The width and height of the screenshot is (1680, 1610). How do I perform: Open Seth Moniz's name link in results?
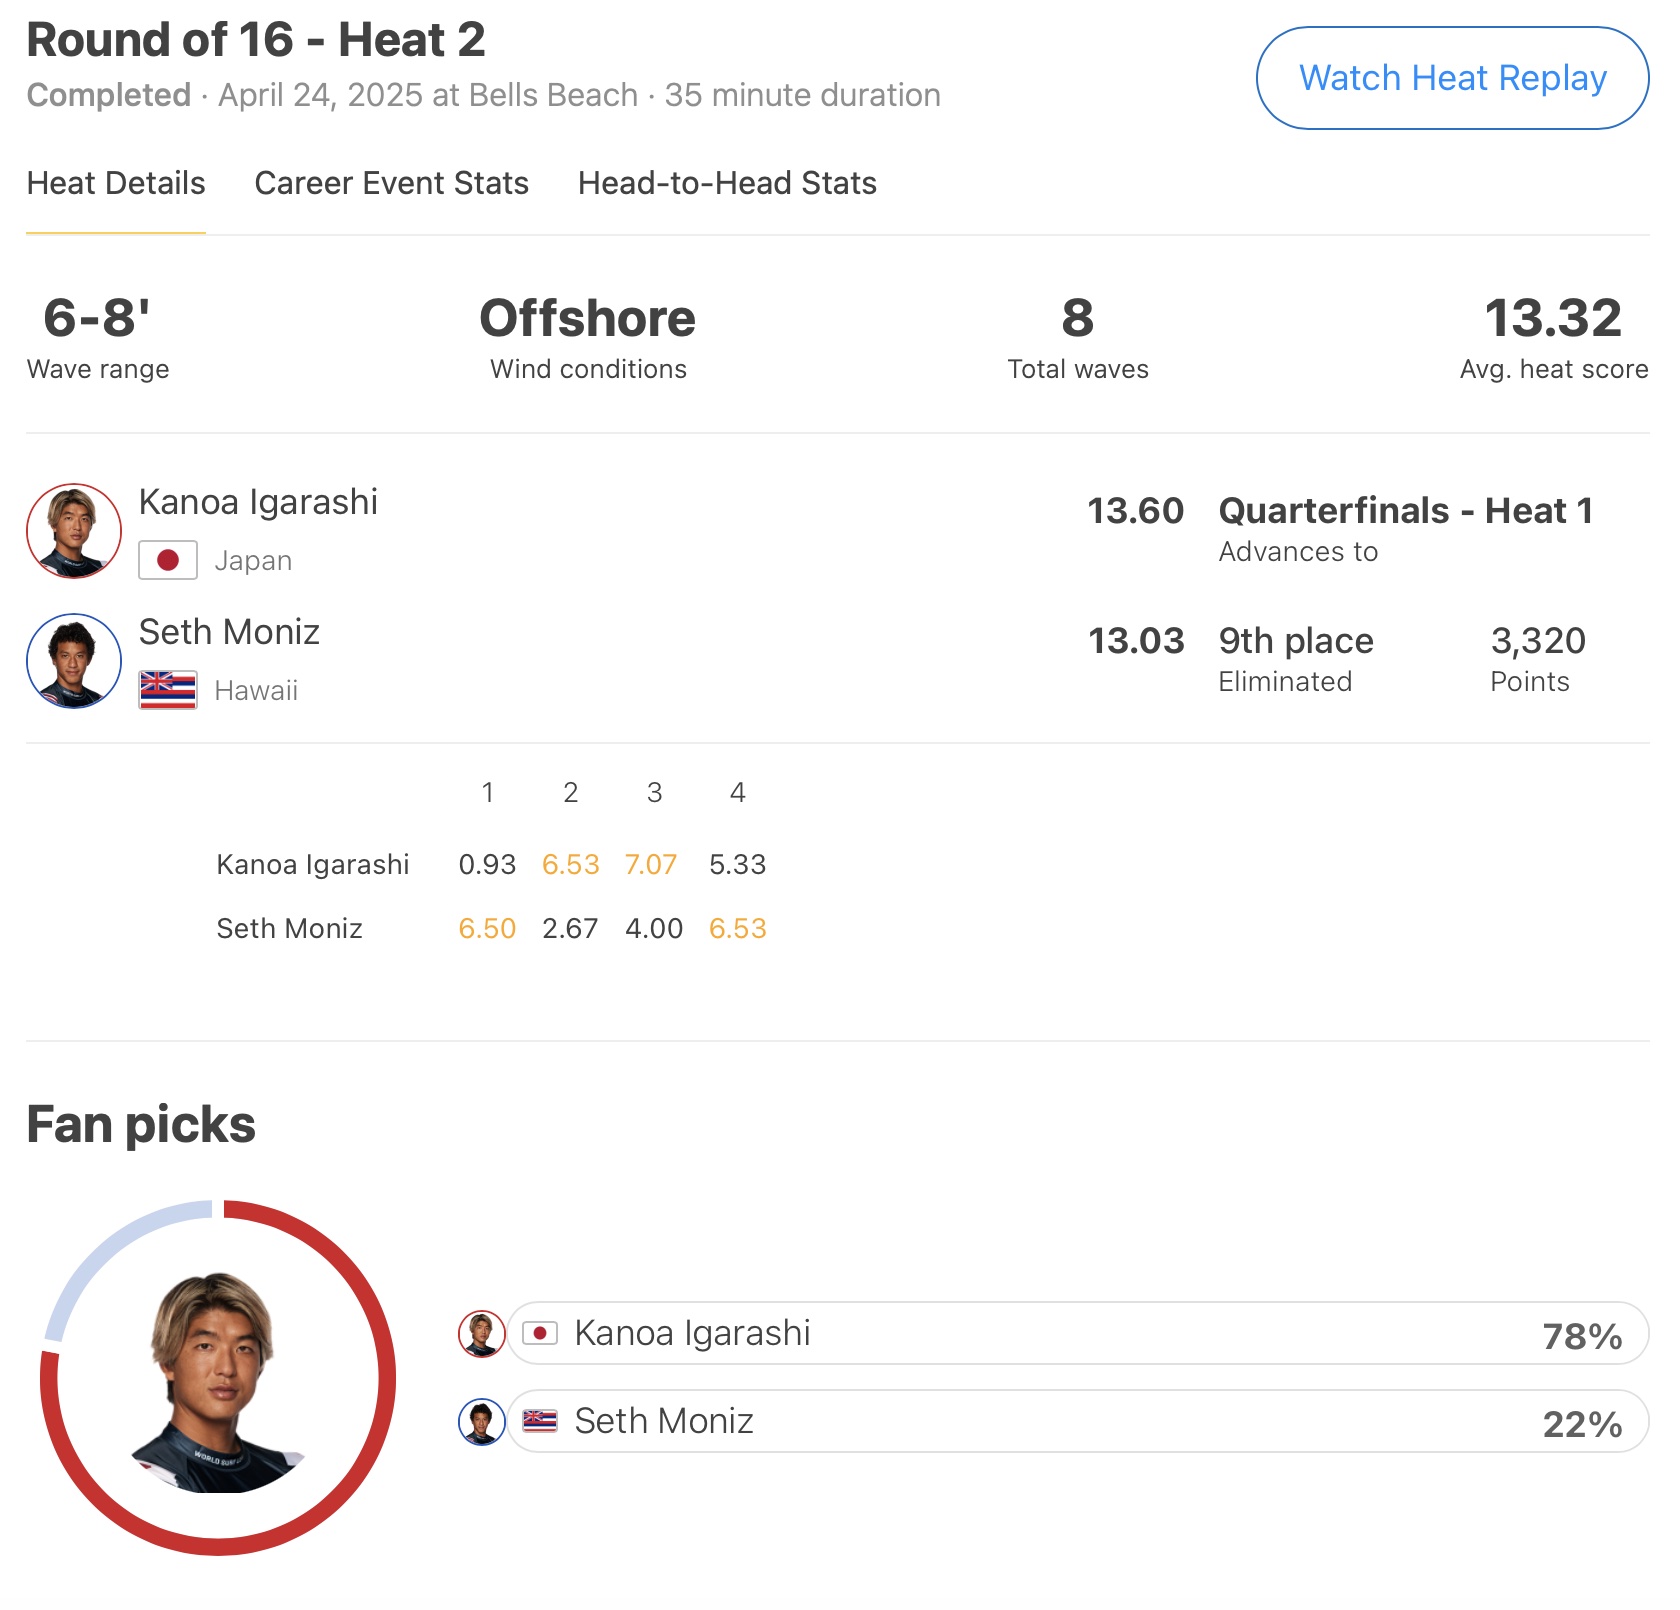click(x=229, y=632)
